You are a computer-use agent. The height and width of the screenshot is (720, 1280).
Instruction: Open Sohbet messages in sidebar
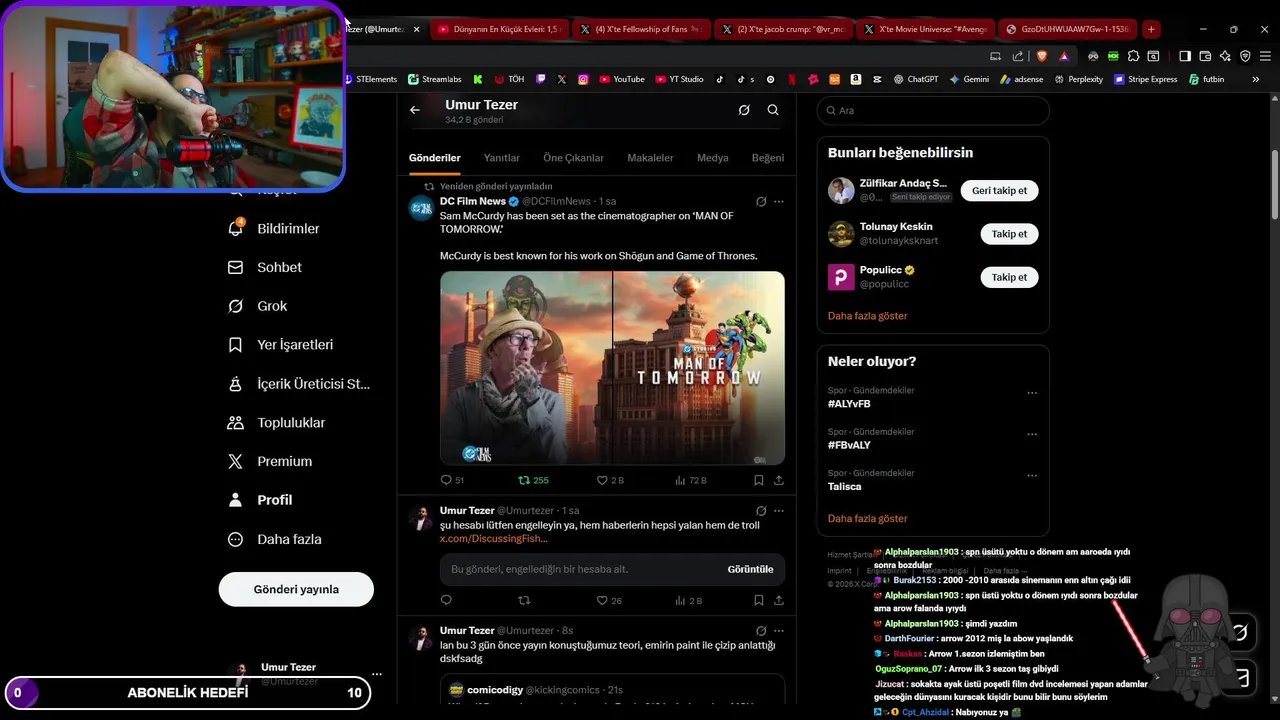(x=265, y=267)
